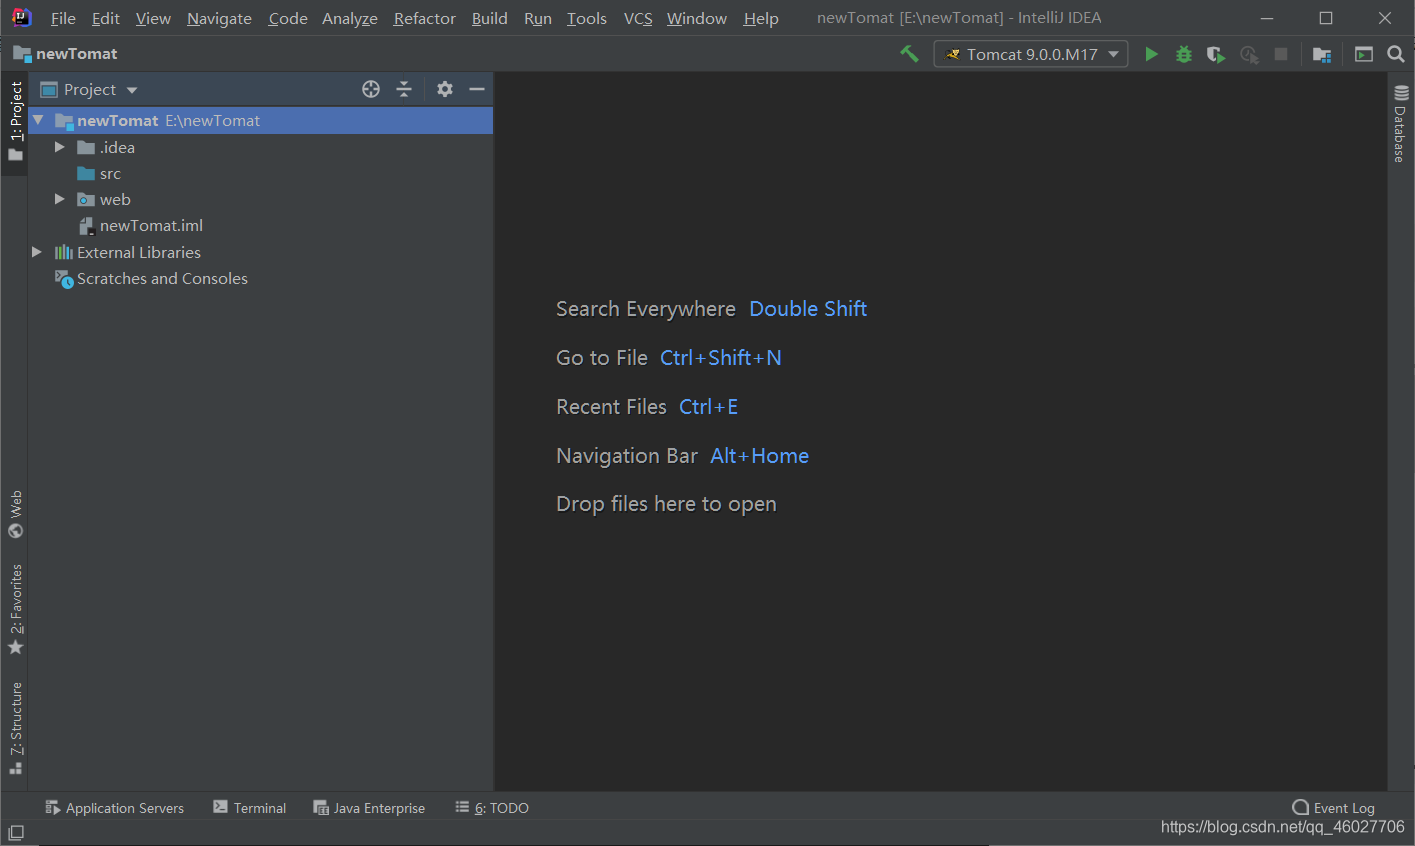The width and height of the screenshot is (1415, 846).
Task: Select the newTomat project root row
Action: click(x=260, y=120)
